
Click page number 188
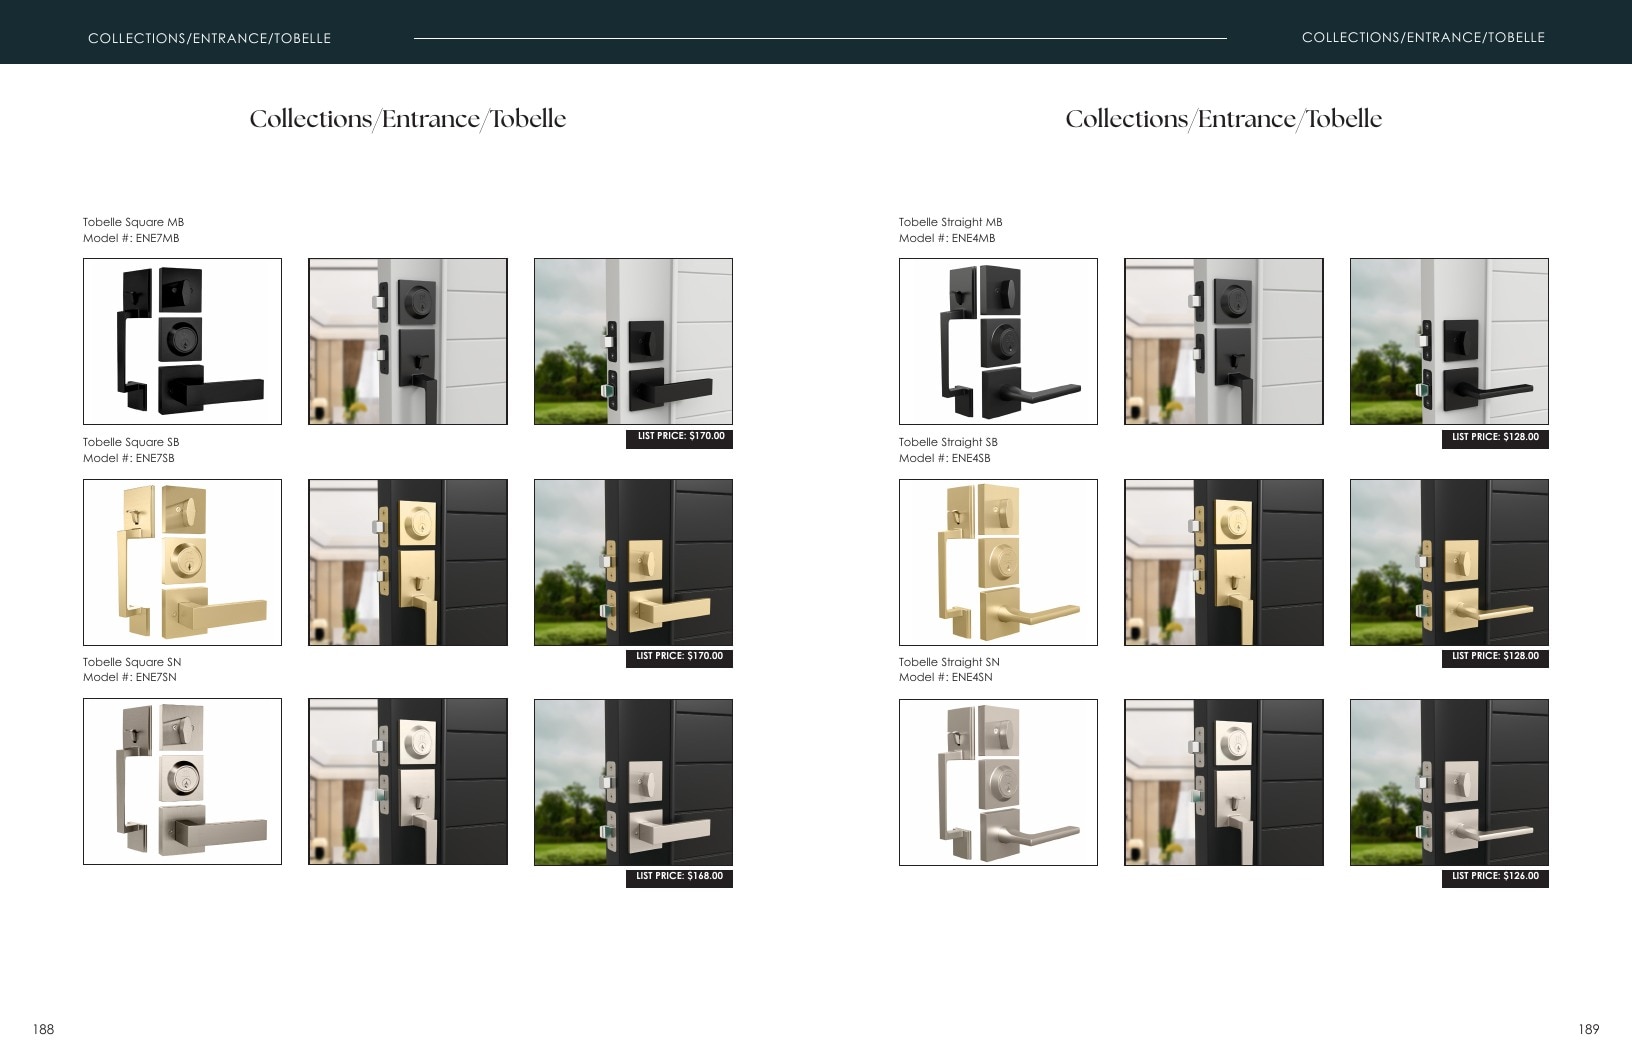(x=43, y=1029)
